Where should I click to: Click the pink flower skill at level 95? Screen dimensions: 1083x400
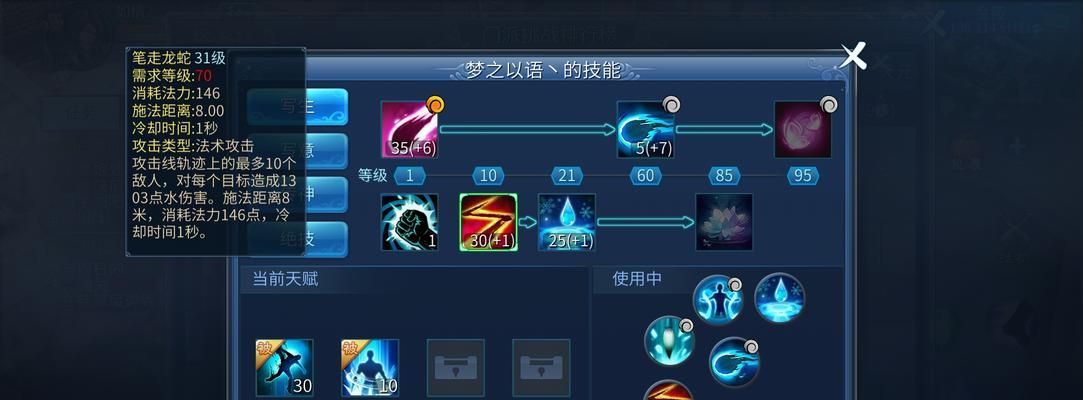click(803, 130)
